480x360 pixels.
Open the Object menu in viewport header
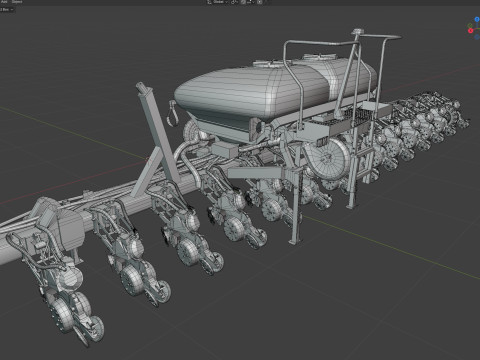tap(17, 2)
